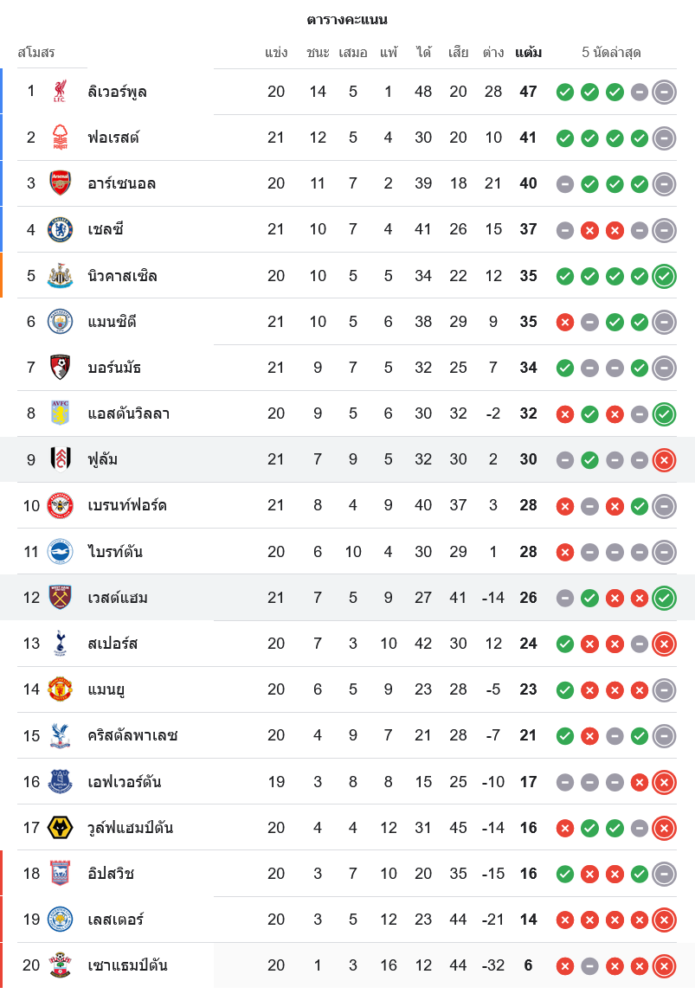Click the Liverpool club crest

pos(60,92)
